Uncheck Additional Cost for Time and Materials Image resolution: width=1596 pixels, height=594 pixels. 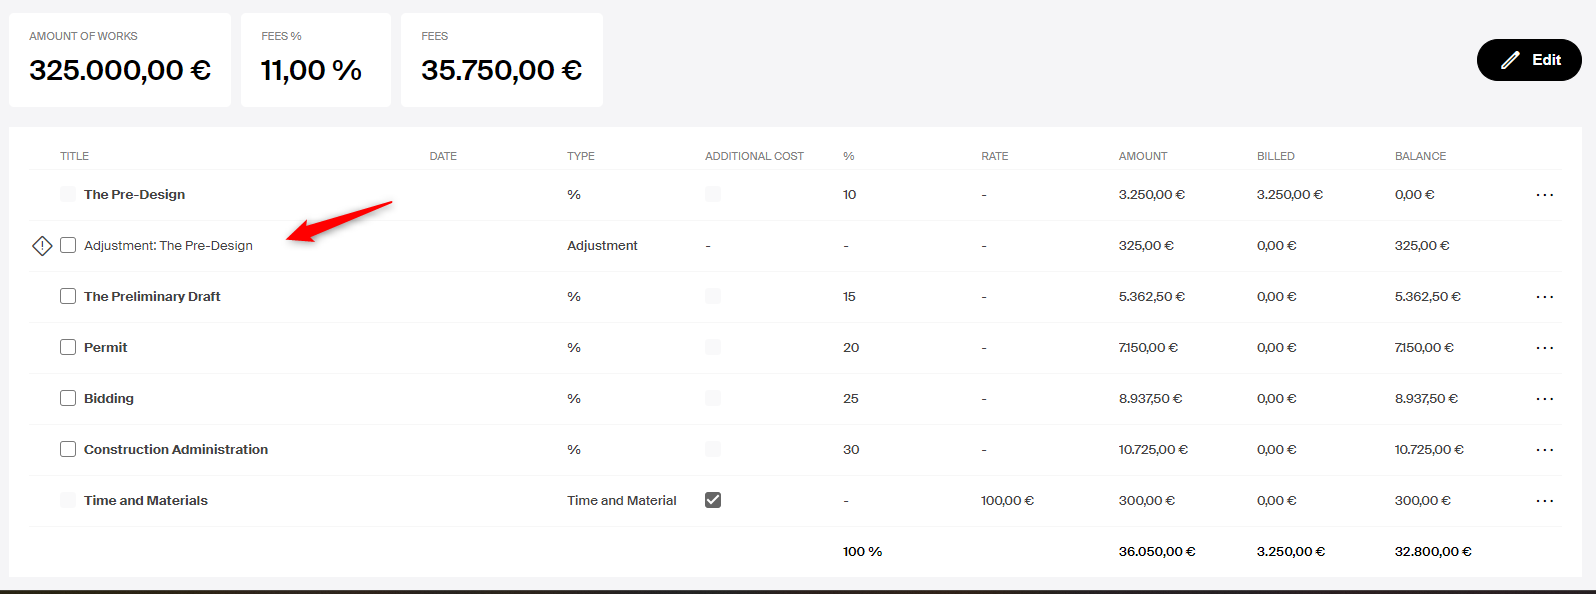[713, 500]
